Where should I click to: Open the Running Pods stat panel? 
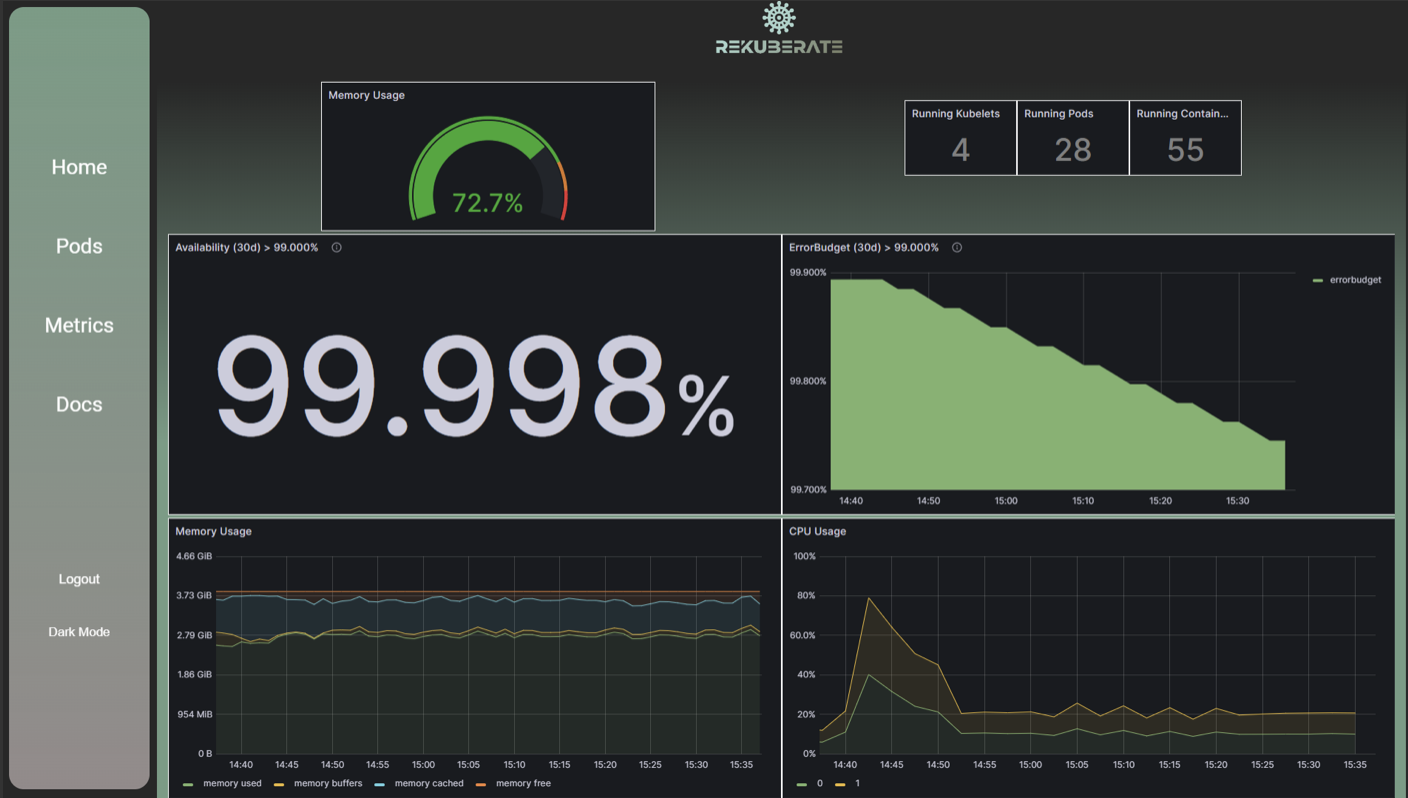(1073, 138)
